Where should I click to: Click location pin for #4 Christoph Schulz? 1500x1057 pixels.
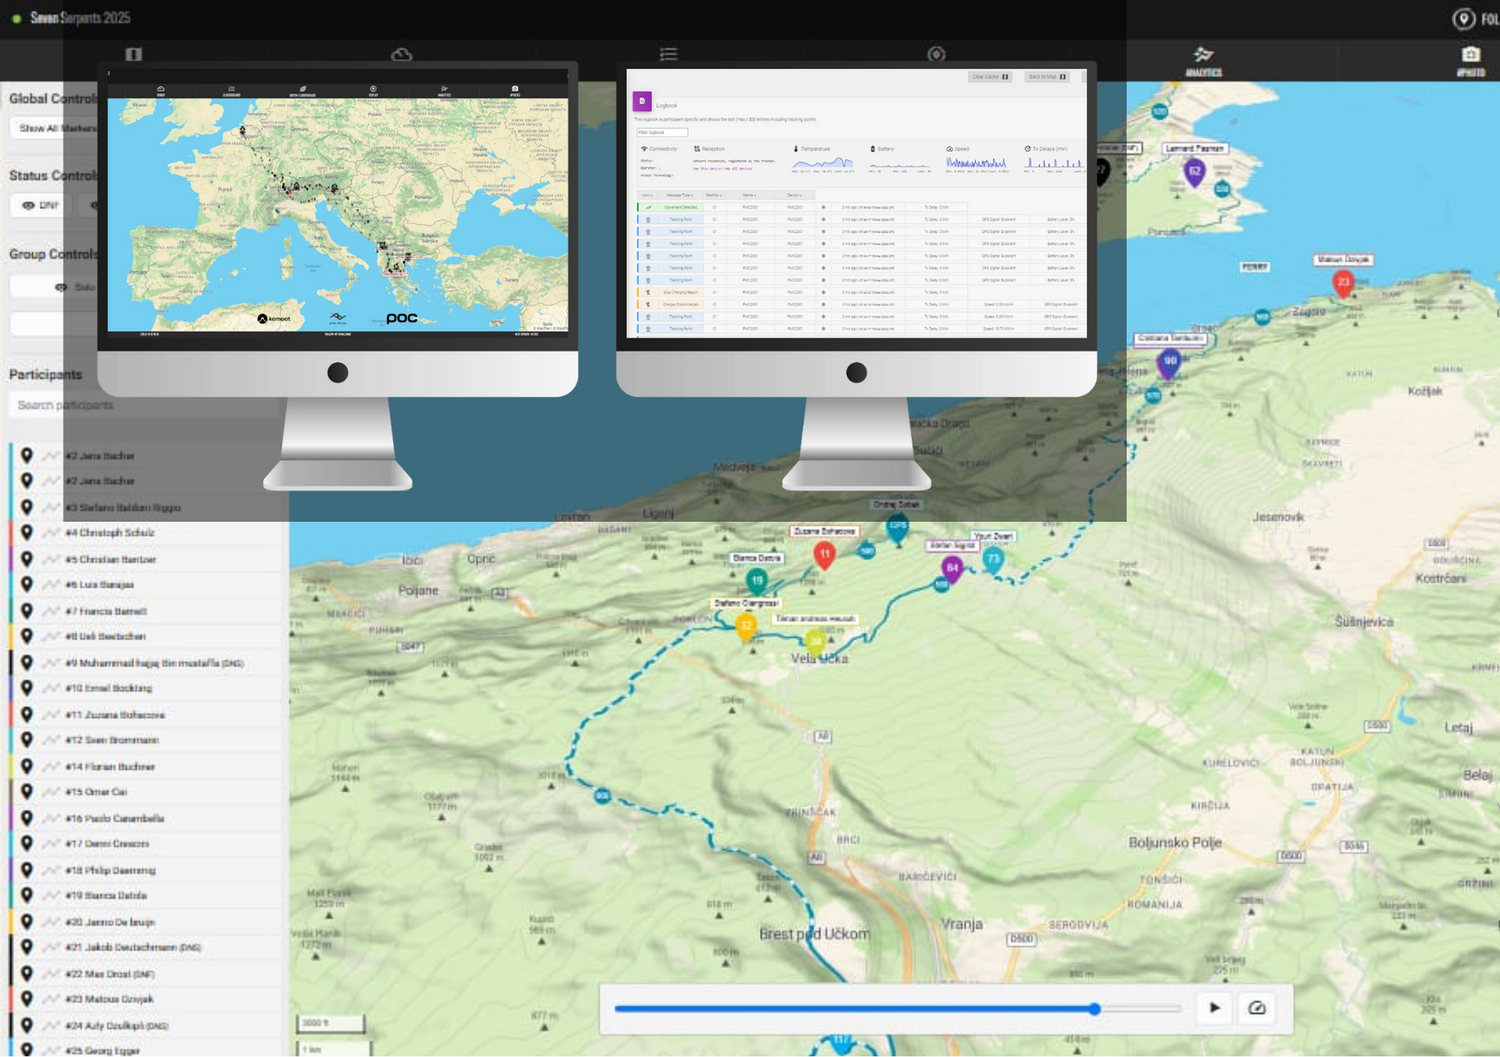click(27, 533)
